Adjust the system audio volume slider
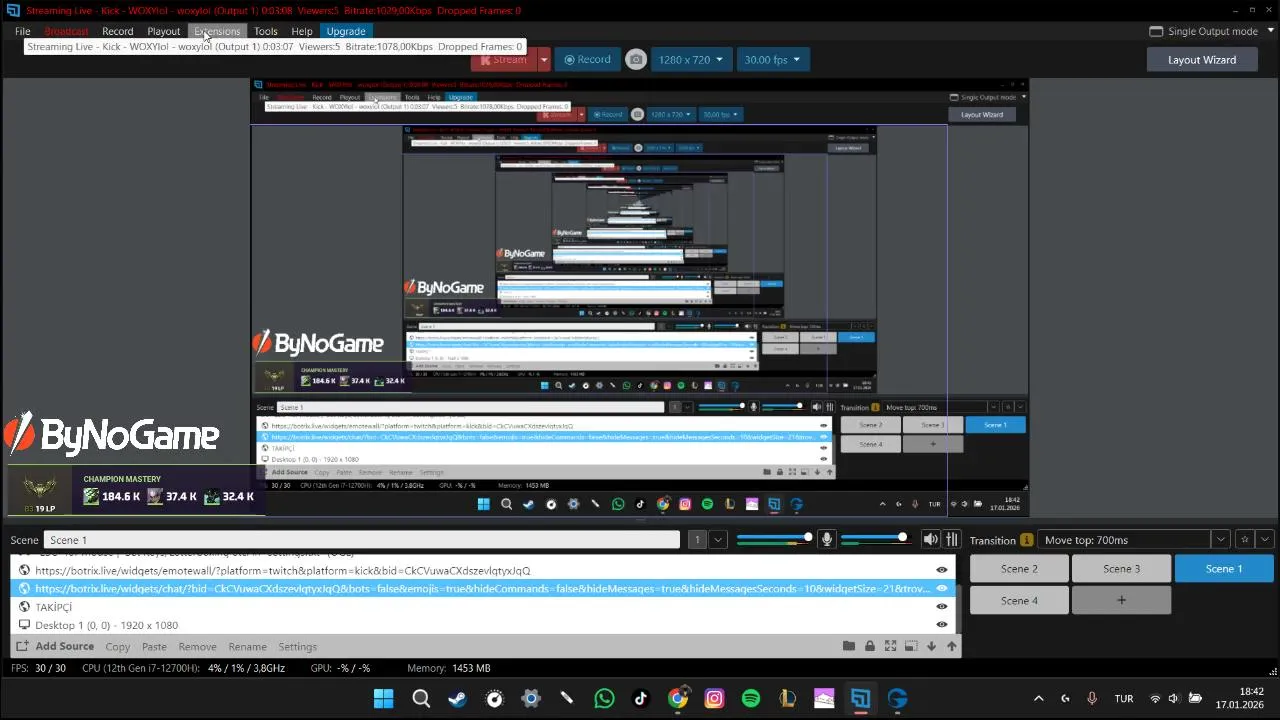This screenshot has height=720, width=1280. point(875,539)
